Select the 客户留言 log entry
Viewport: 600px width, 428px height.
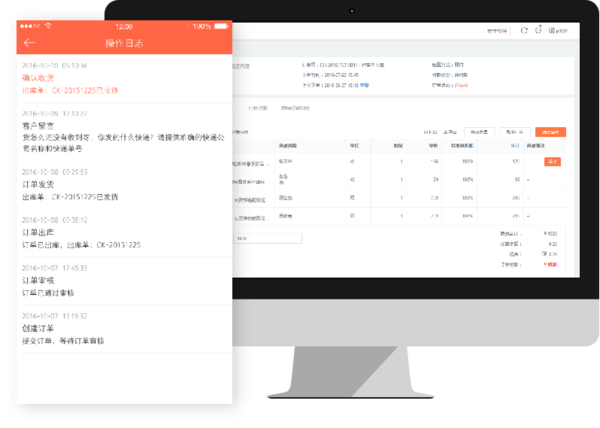(124, 131)
